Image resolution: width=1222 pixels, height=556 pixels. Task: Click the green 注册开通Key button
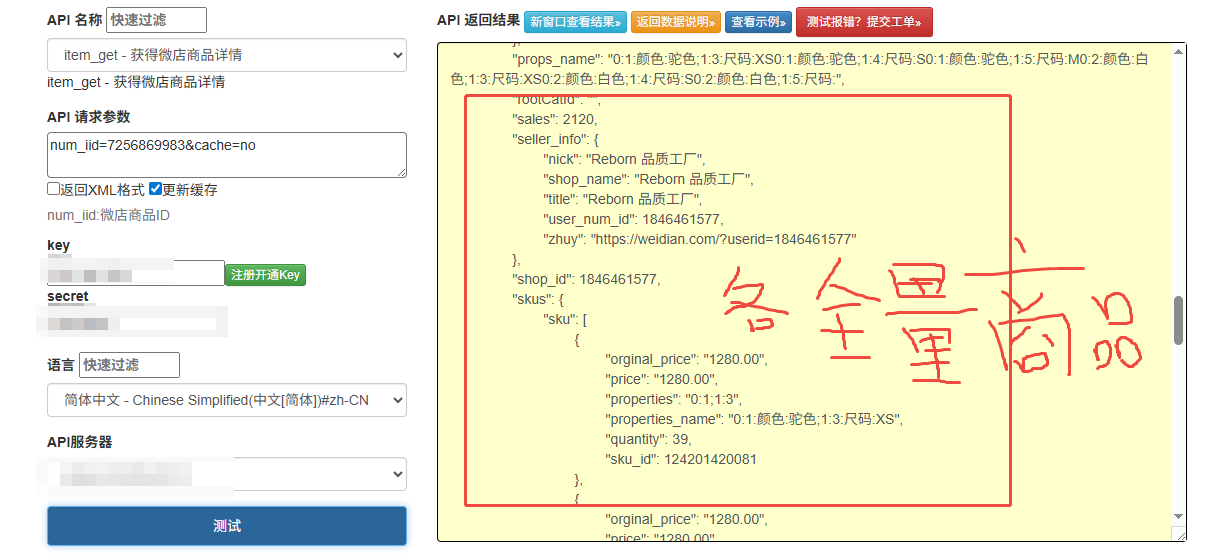pos(265,275)
